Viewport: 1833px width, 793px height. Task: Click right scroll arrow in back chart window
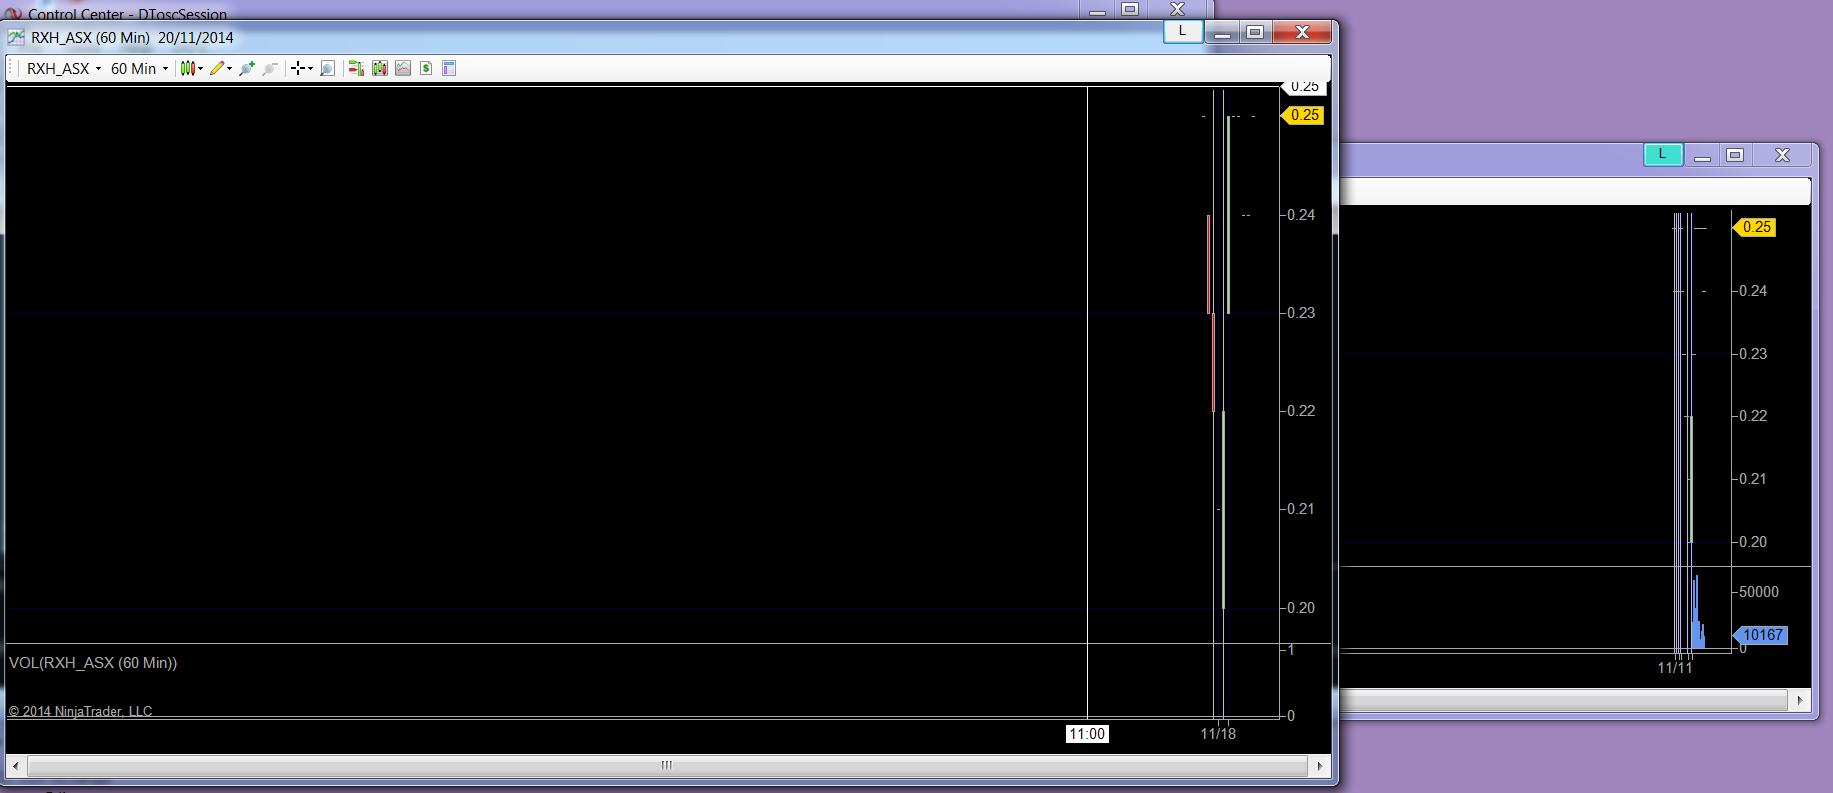[x=1800, y=700]
